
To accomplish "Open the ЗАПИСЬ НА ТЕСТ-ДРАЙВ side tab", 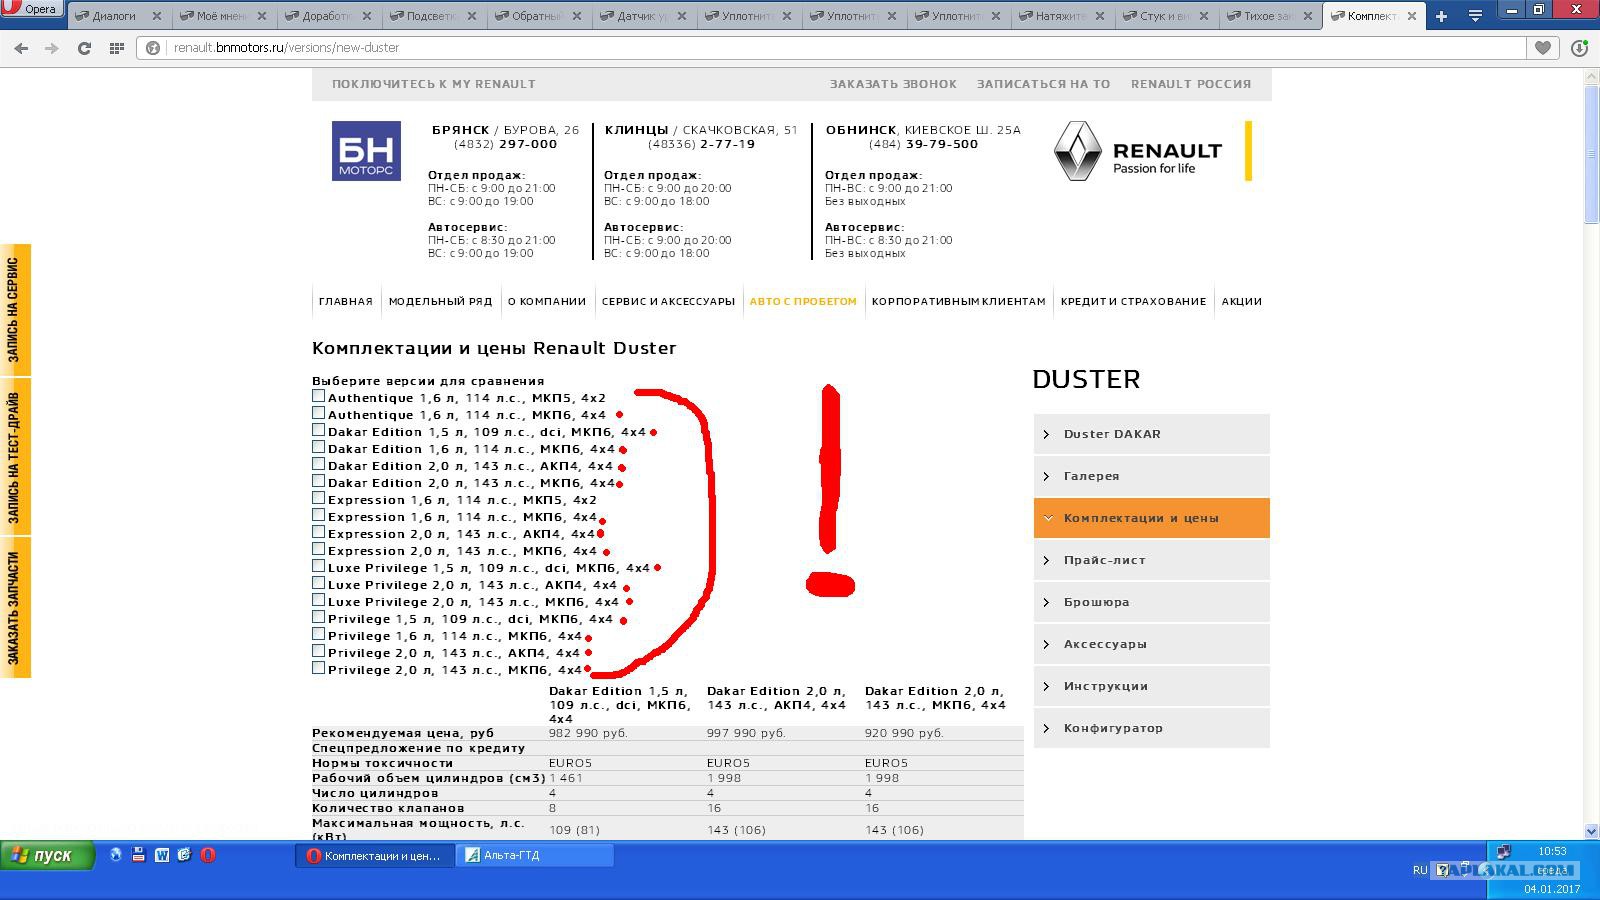I will tap(15, 456).
